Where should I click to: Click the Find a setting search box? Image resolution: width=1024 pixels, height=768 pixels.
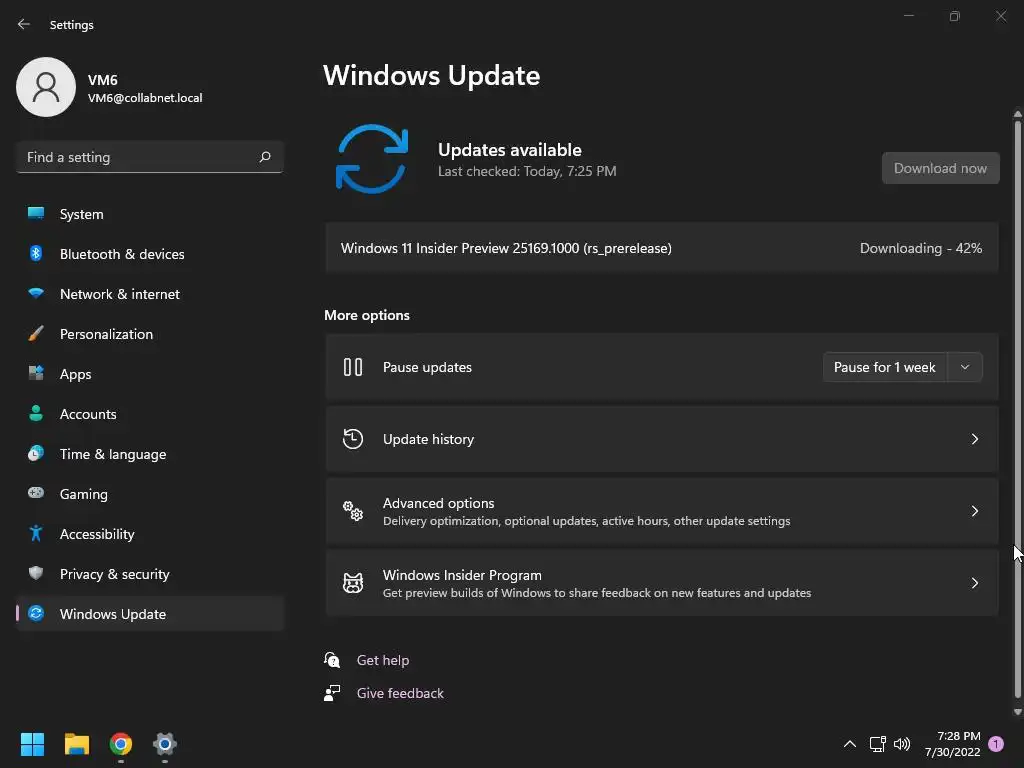point(150,157)
